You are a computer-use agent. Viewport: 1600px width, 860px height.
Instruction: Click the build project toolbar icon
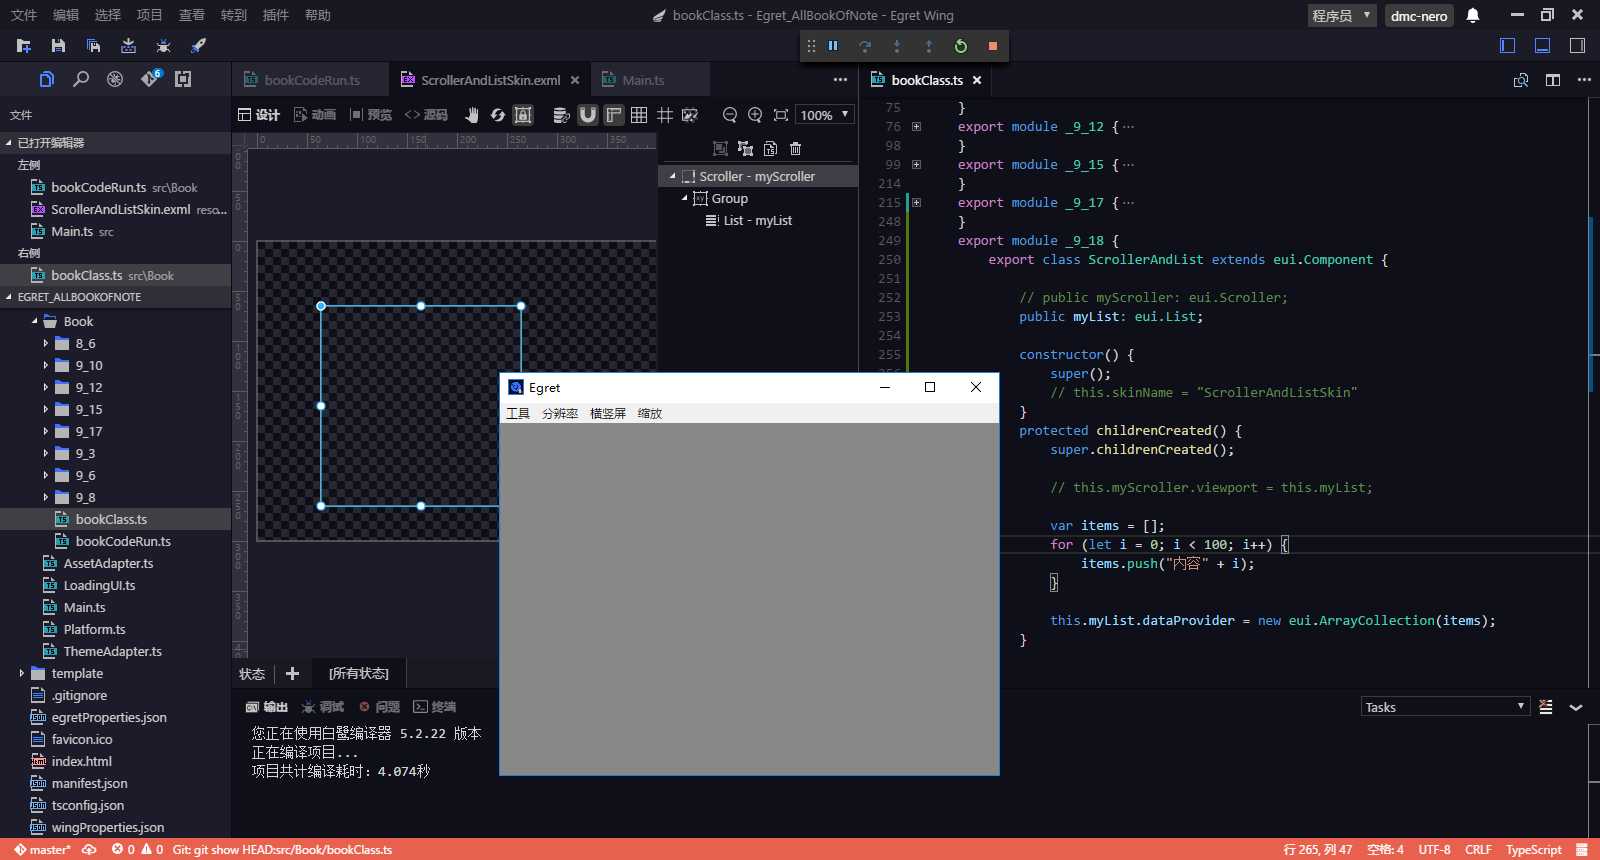coord(128,46)
